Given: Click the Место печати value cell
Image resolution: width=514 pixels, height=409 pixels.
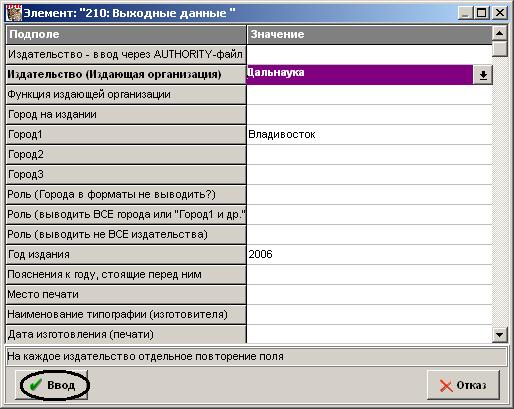Looking at the screenshot, I should (369, 295).
